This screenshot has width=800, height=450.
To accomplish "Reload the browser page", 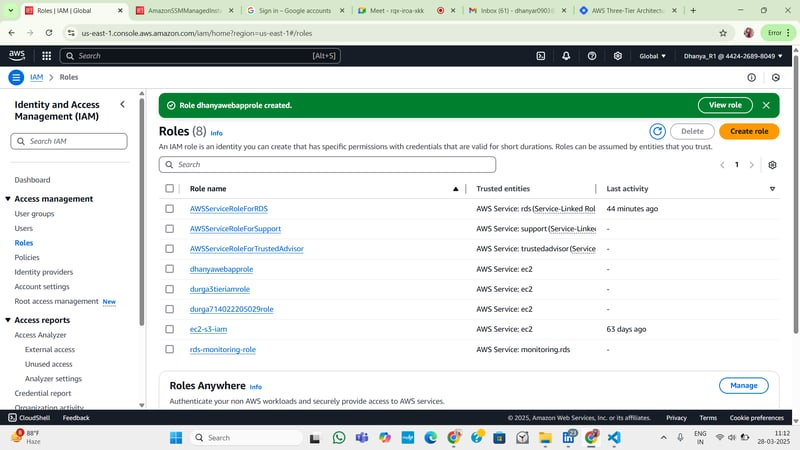I will pos(49,33).
